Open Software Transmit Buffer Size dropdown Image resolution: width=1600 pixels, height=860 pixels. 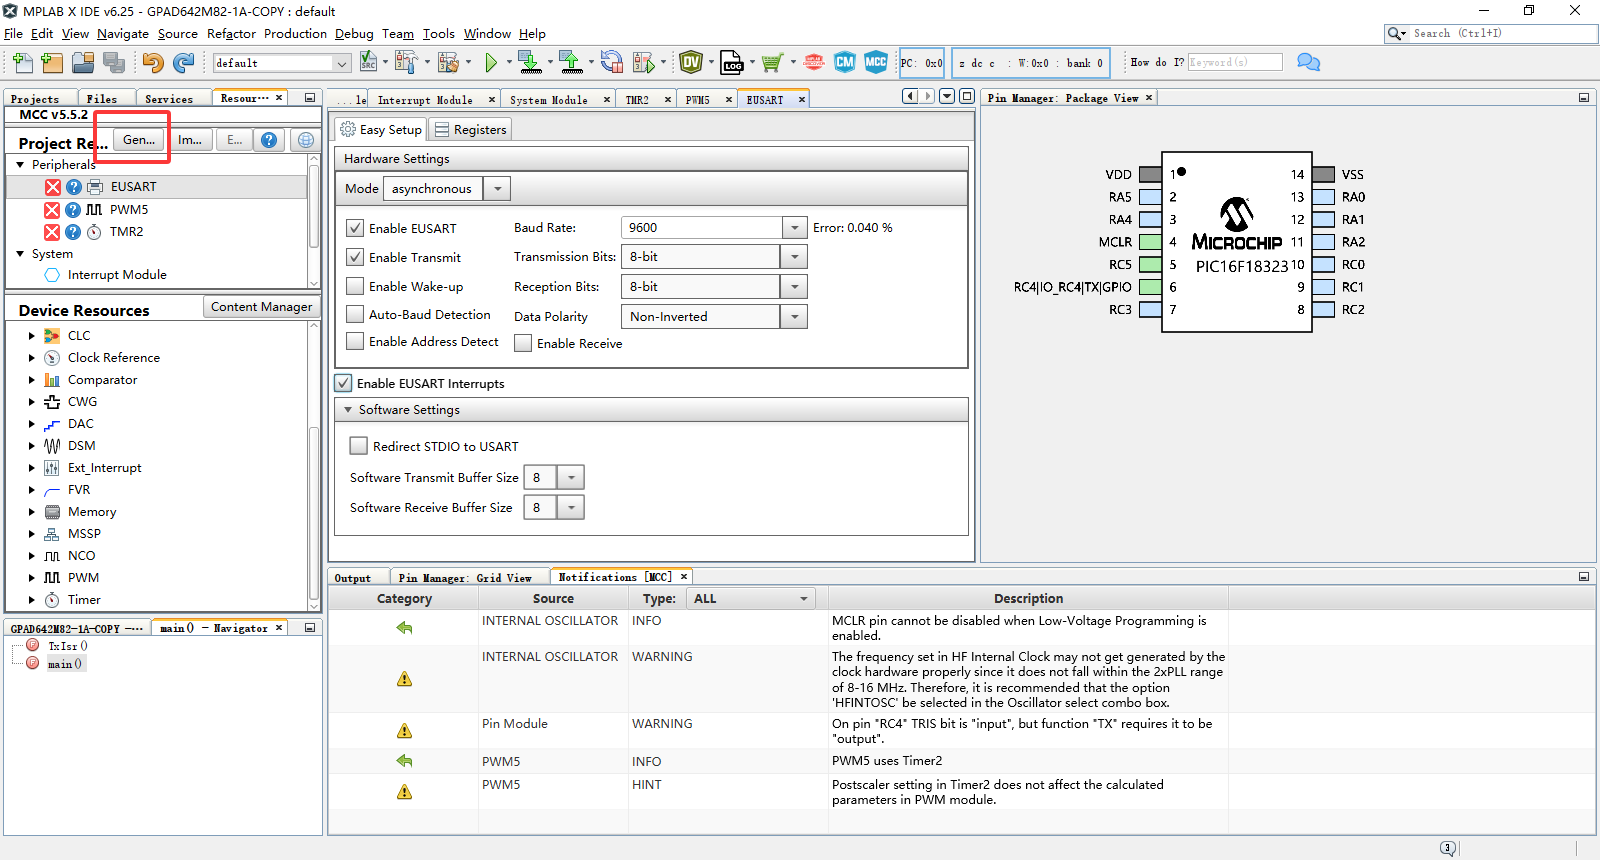pos(571,478)
